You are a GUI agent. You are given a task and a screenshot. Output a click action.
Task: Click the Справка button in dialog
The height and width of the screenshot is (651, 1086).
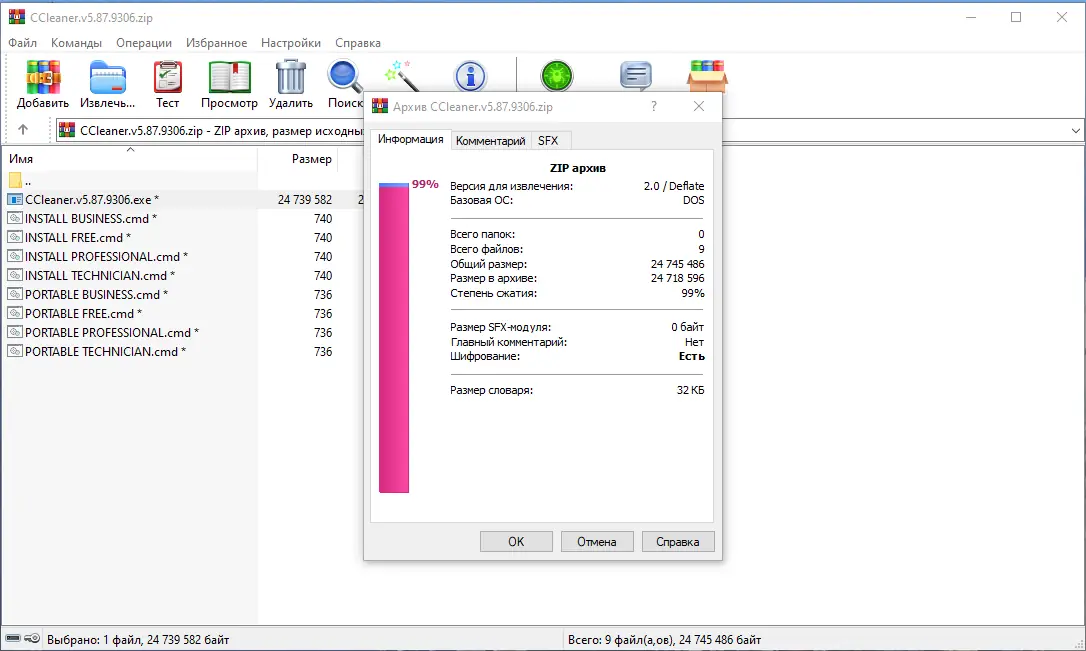click(678, 542)
